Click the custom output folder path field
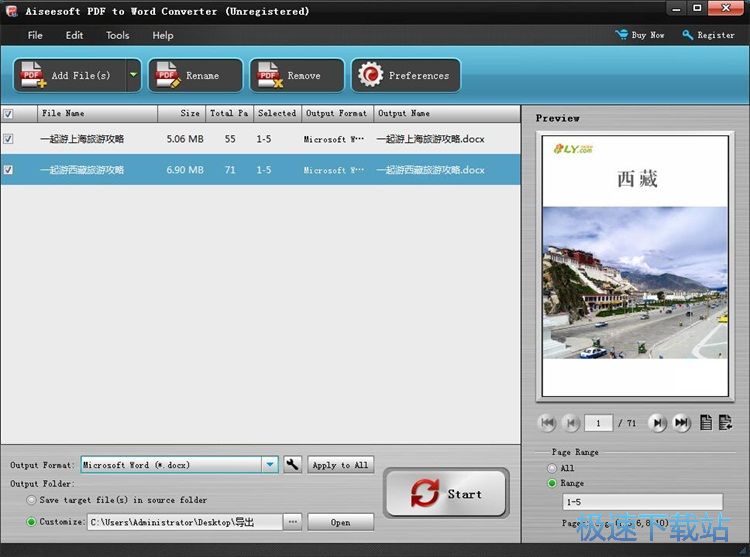Screen dimensions: 750x557 (x=185, y=522)
